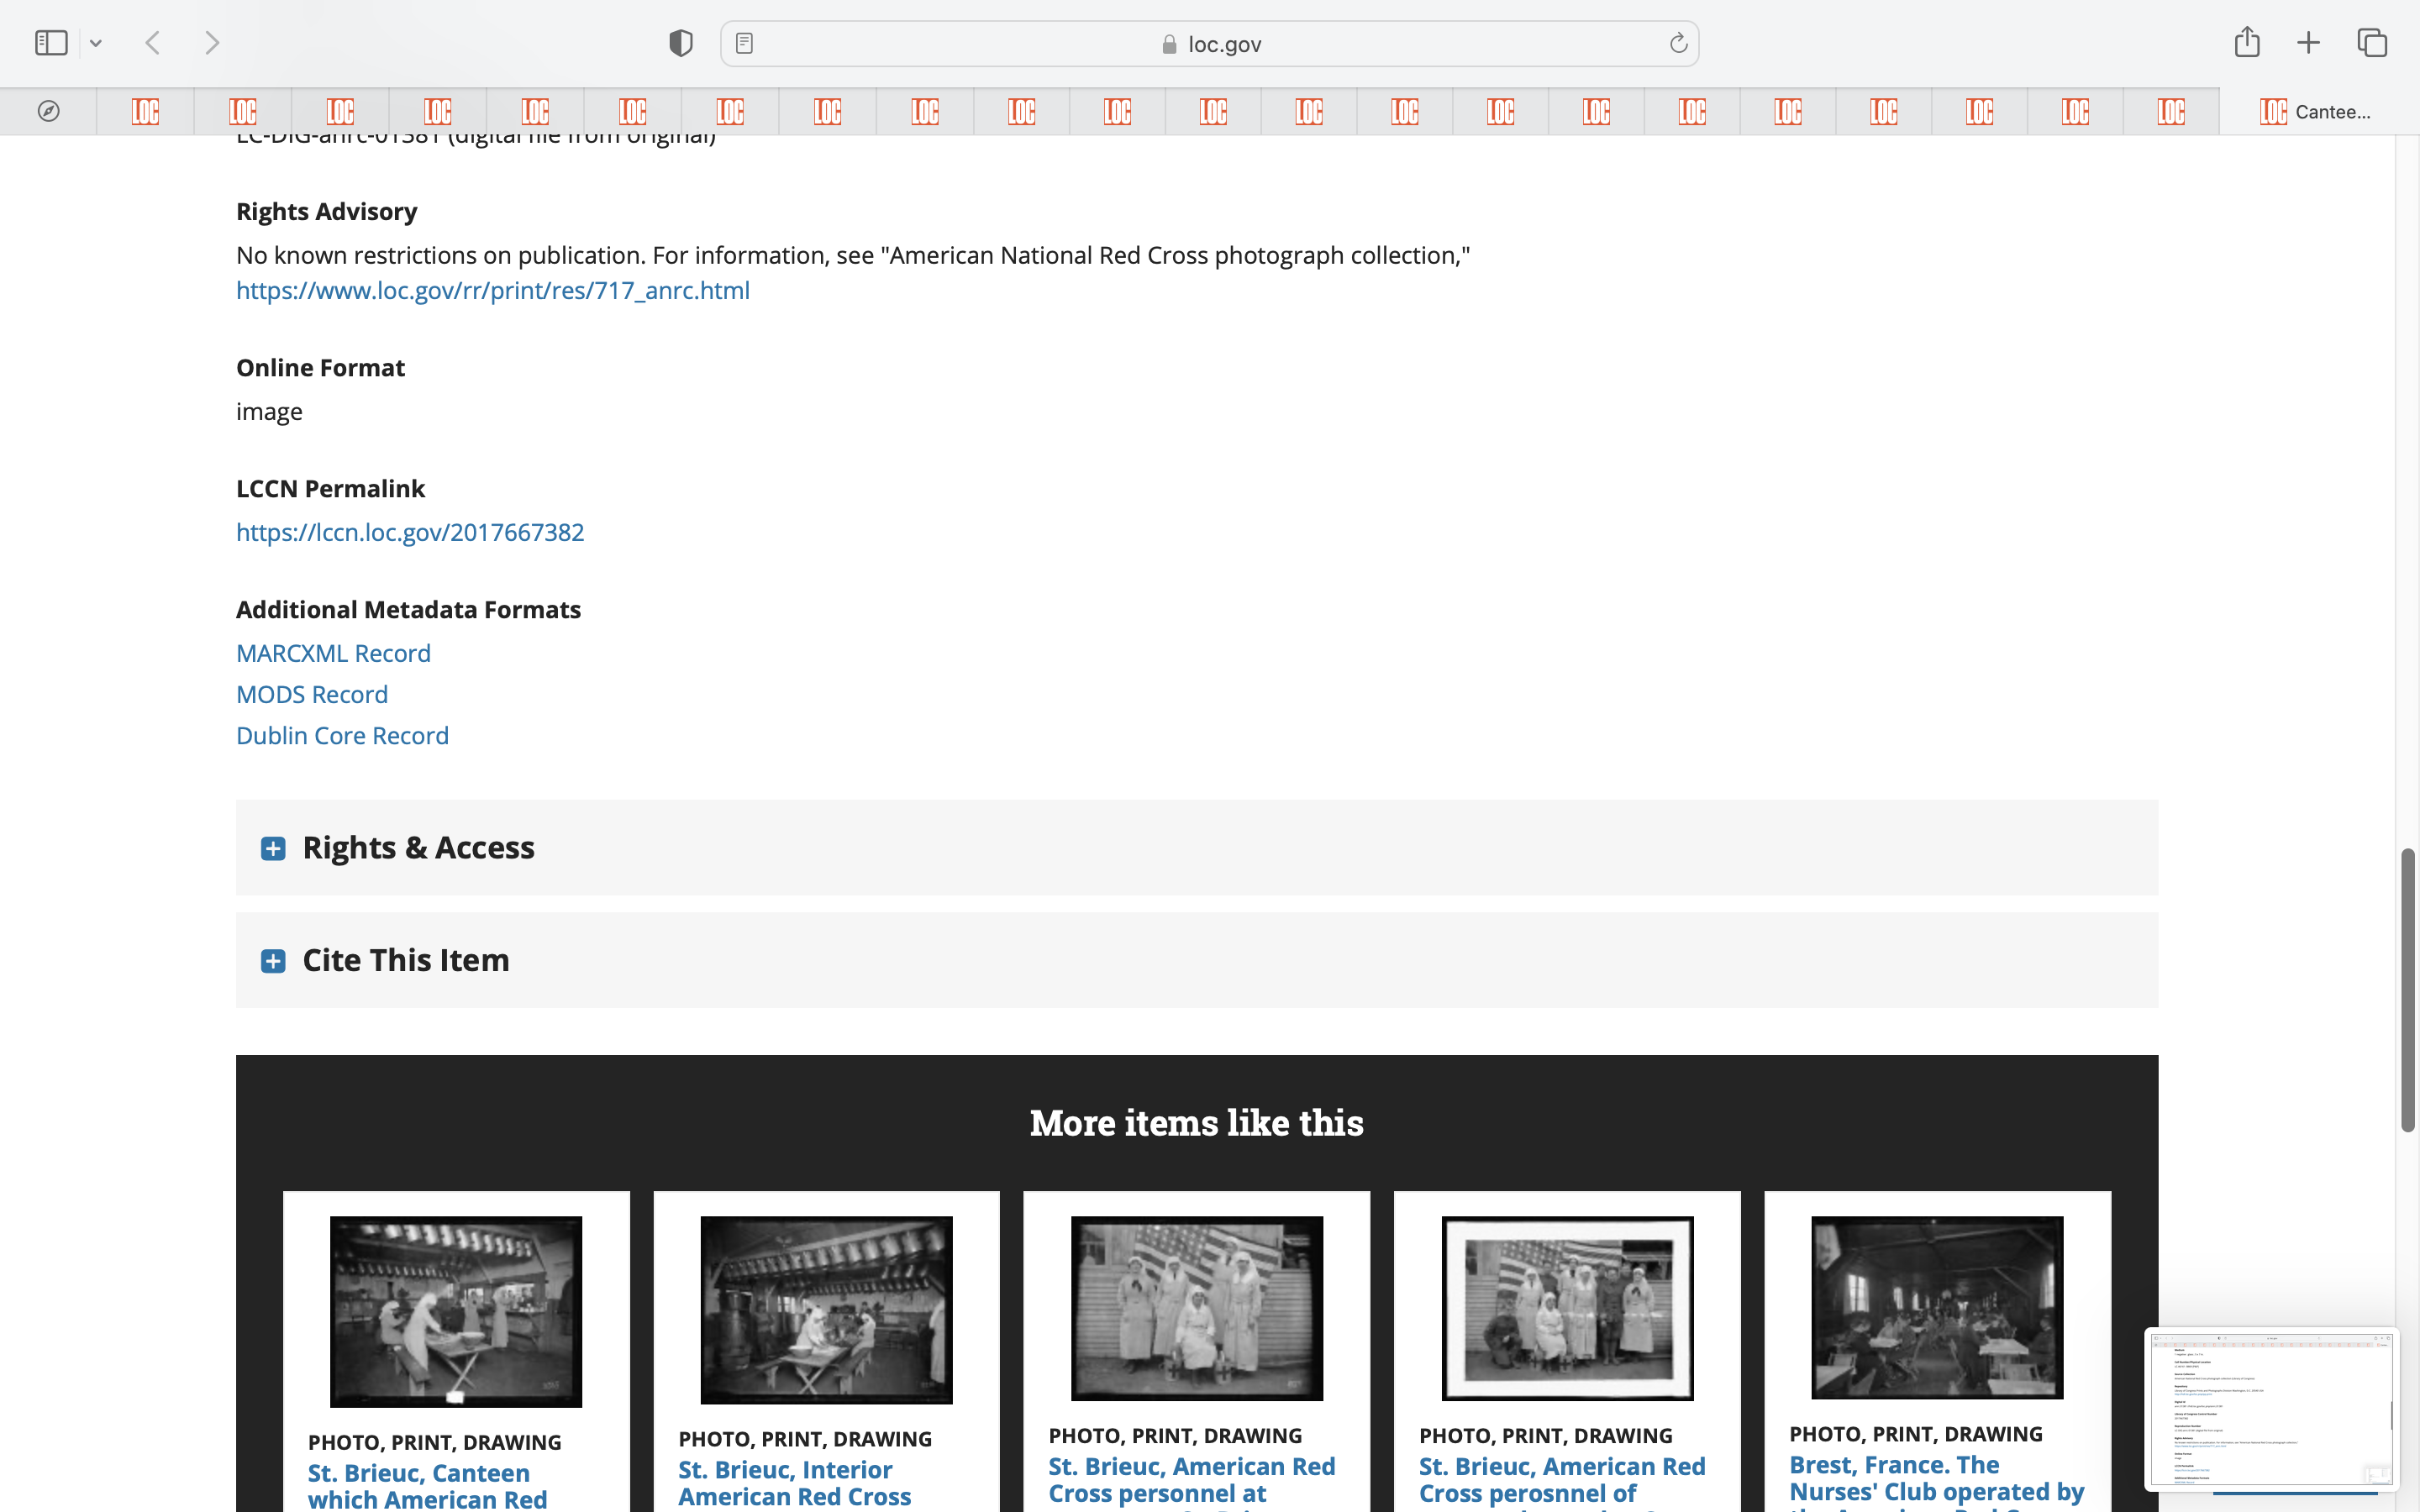Click the reader view icon
This screenshot has width=2420, height=1512.
pyautogui.click(x=744, y=43)
